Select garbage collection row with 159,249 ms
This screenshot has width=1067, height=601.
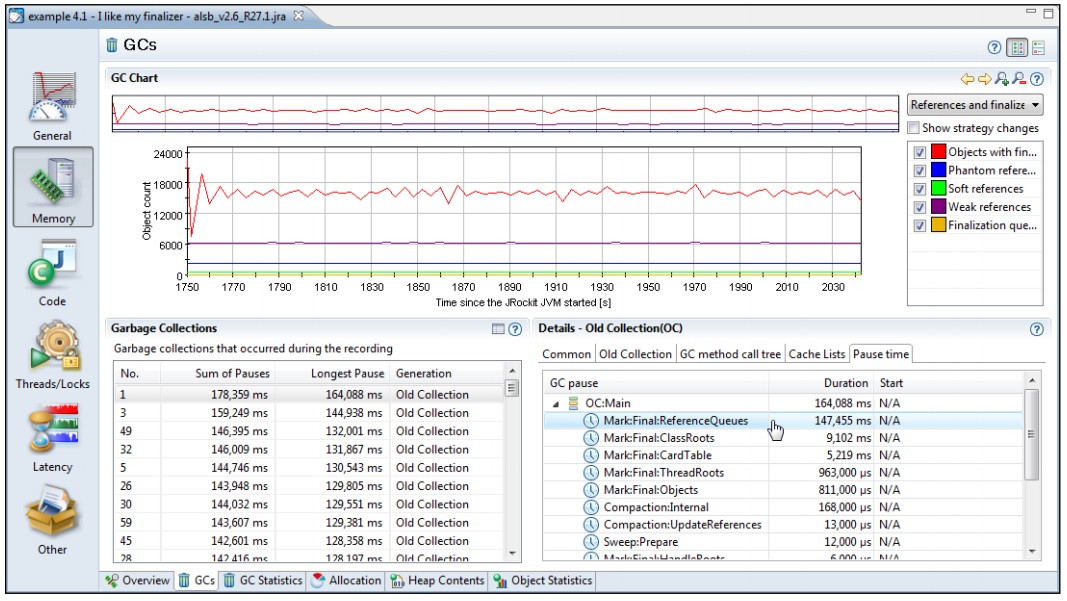click(x=310, y=412)
